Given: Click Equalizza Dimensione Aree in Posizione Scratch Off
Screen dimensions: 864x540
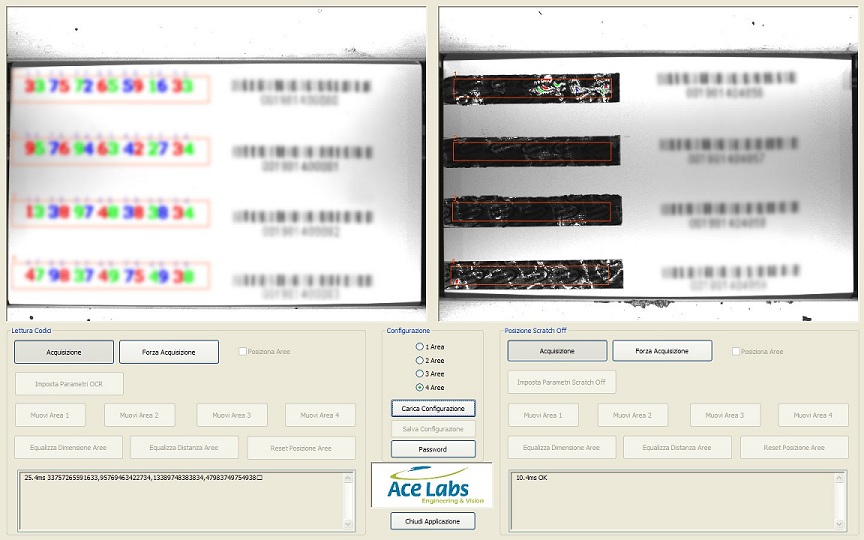Looking at the screenshot, I should tap(561, 447).
